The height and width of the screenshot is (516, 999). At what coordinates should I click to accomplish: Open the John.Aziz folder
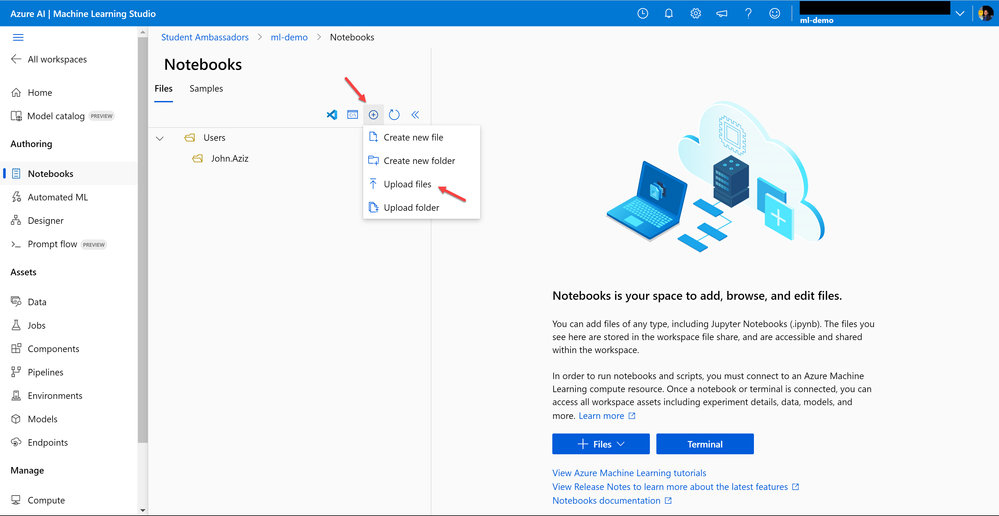229,159
